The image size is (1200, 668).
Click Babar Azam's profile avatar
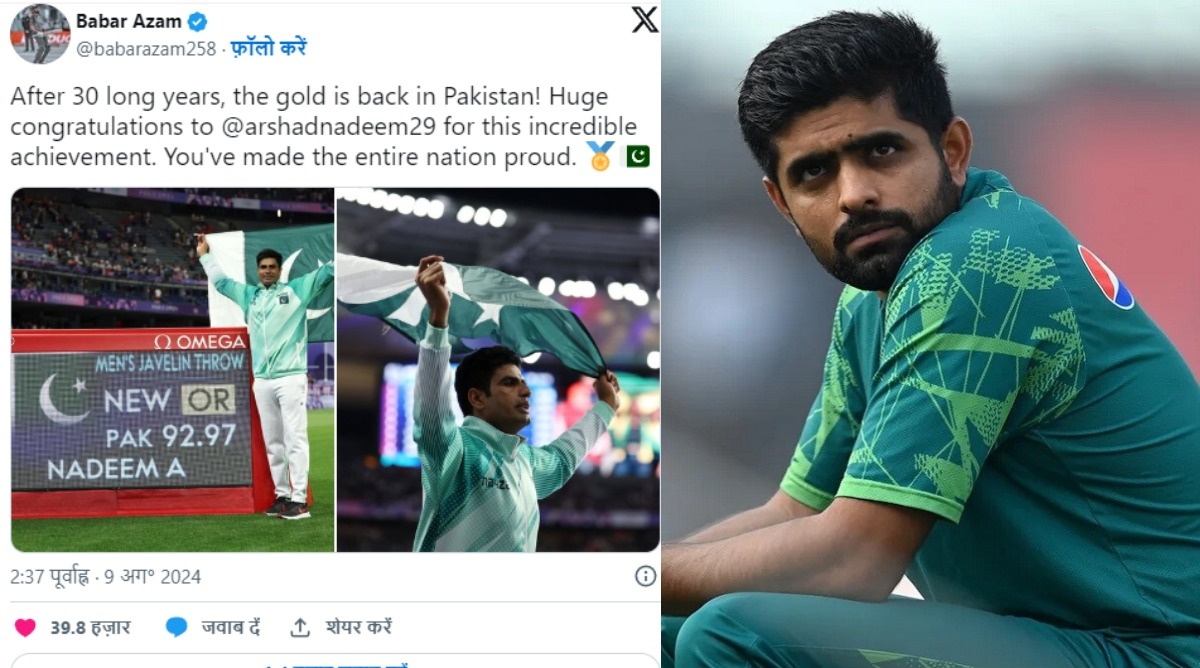[40, 33]
